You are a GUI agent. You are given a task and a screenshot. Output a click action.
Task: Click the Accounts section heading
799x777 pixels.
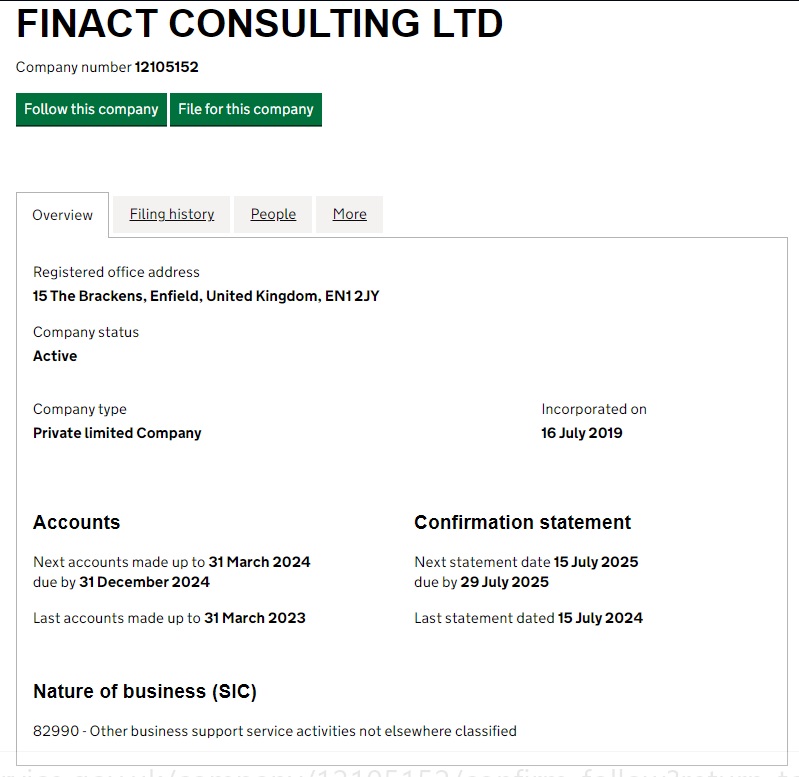[x=76, y=522]
